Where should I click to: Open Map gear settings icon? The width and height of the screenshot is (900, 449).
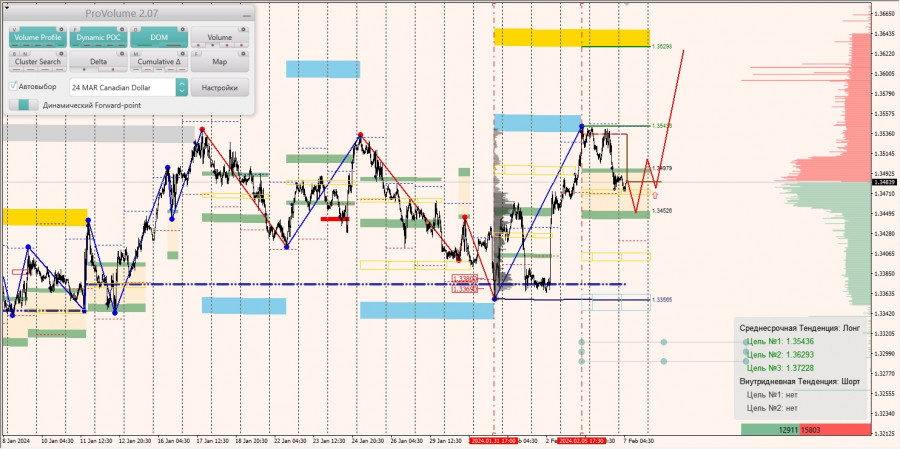pyautogui.click(x=243, y=53)
